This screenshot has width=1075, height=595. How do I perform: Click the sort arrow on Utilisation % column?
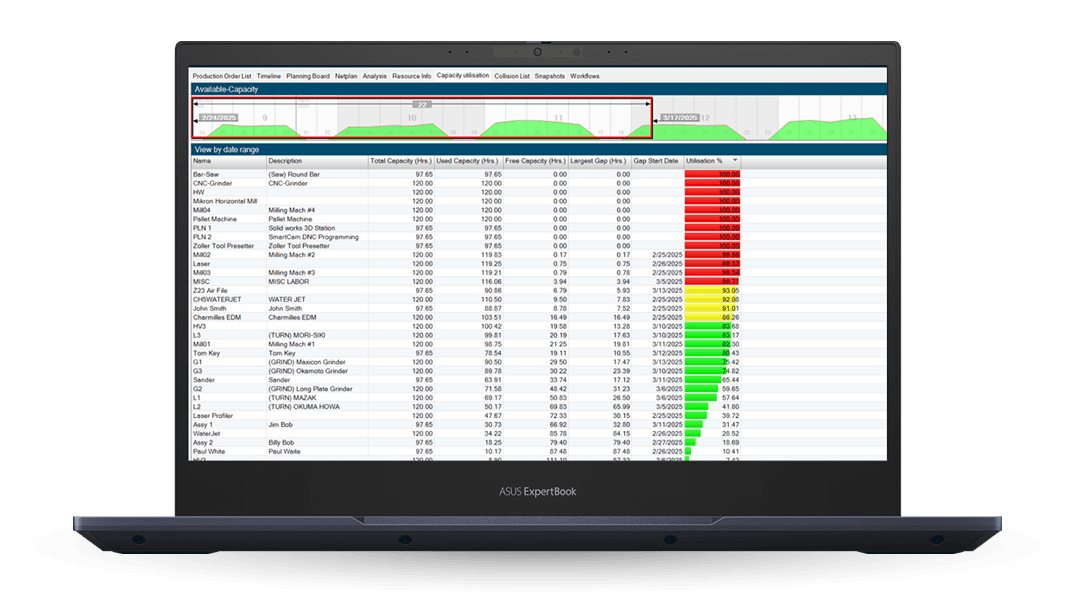(736, 161)
